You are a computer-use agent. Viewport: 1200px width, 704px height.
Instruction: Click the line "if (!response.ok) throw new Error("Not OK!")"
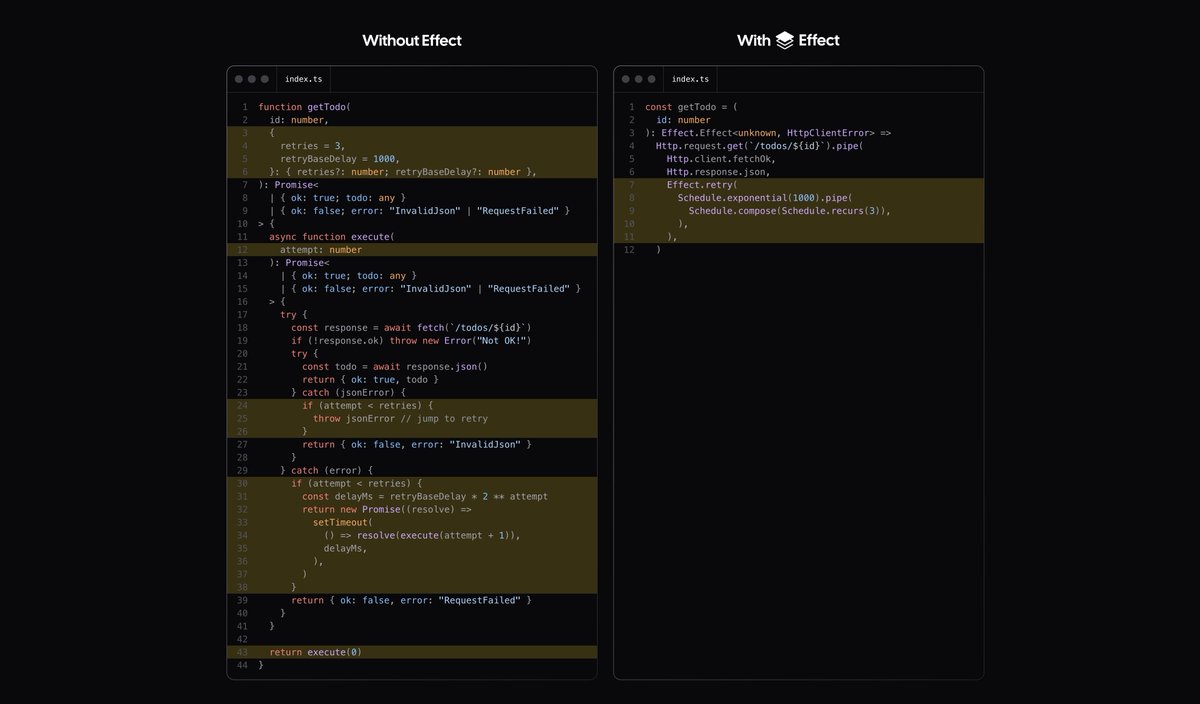pos(411,341)
